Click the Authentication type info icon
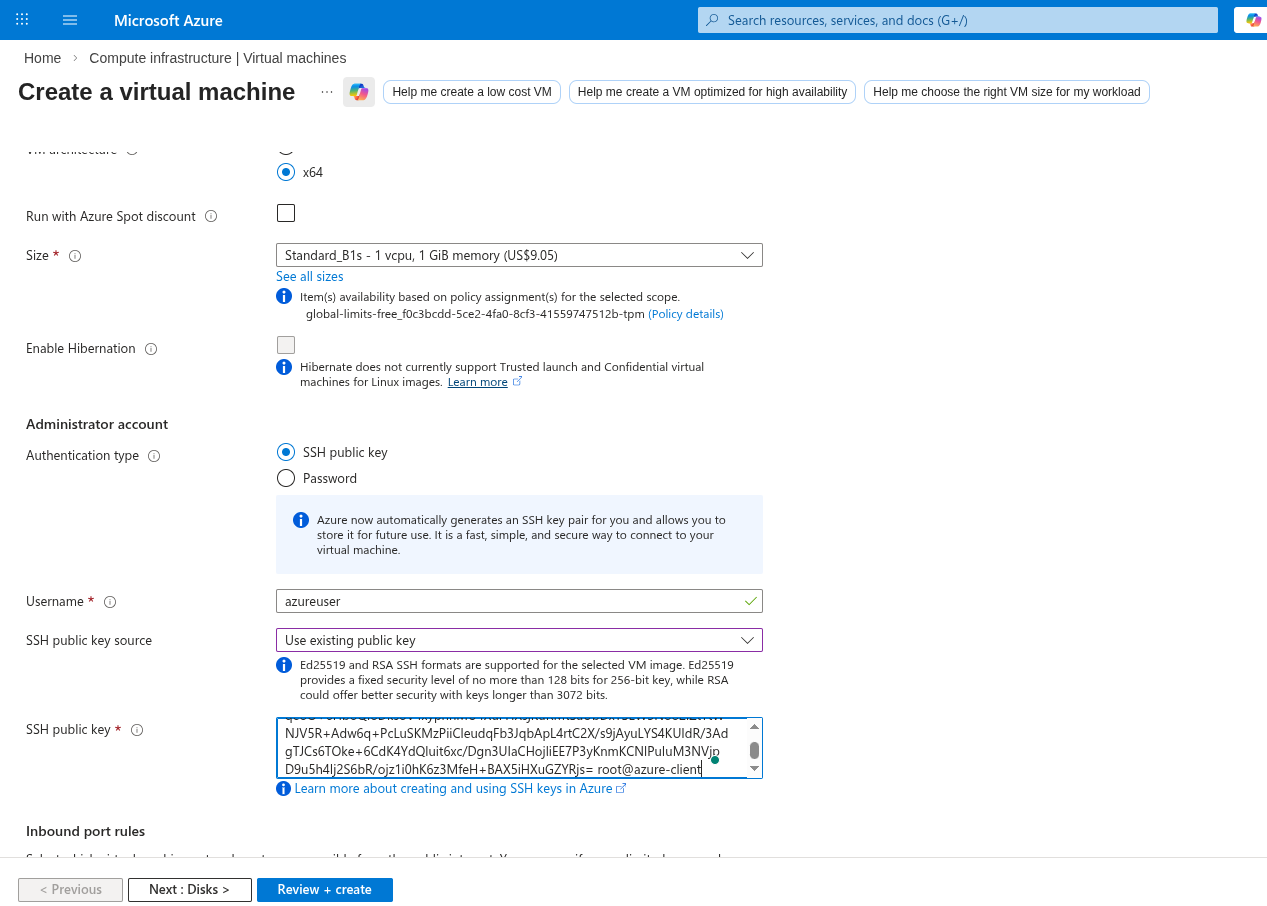Screen dimensions: 1267x906 [154, 456]
